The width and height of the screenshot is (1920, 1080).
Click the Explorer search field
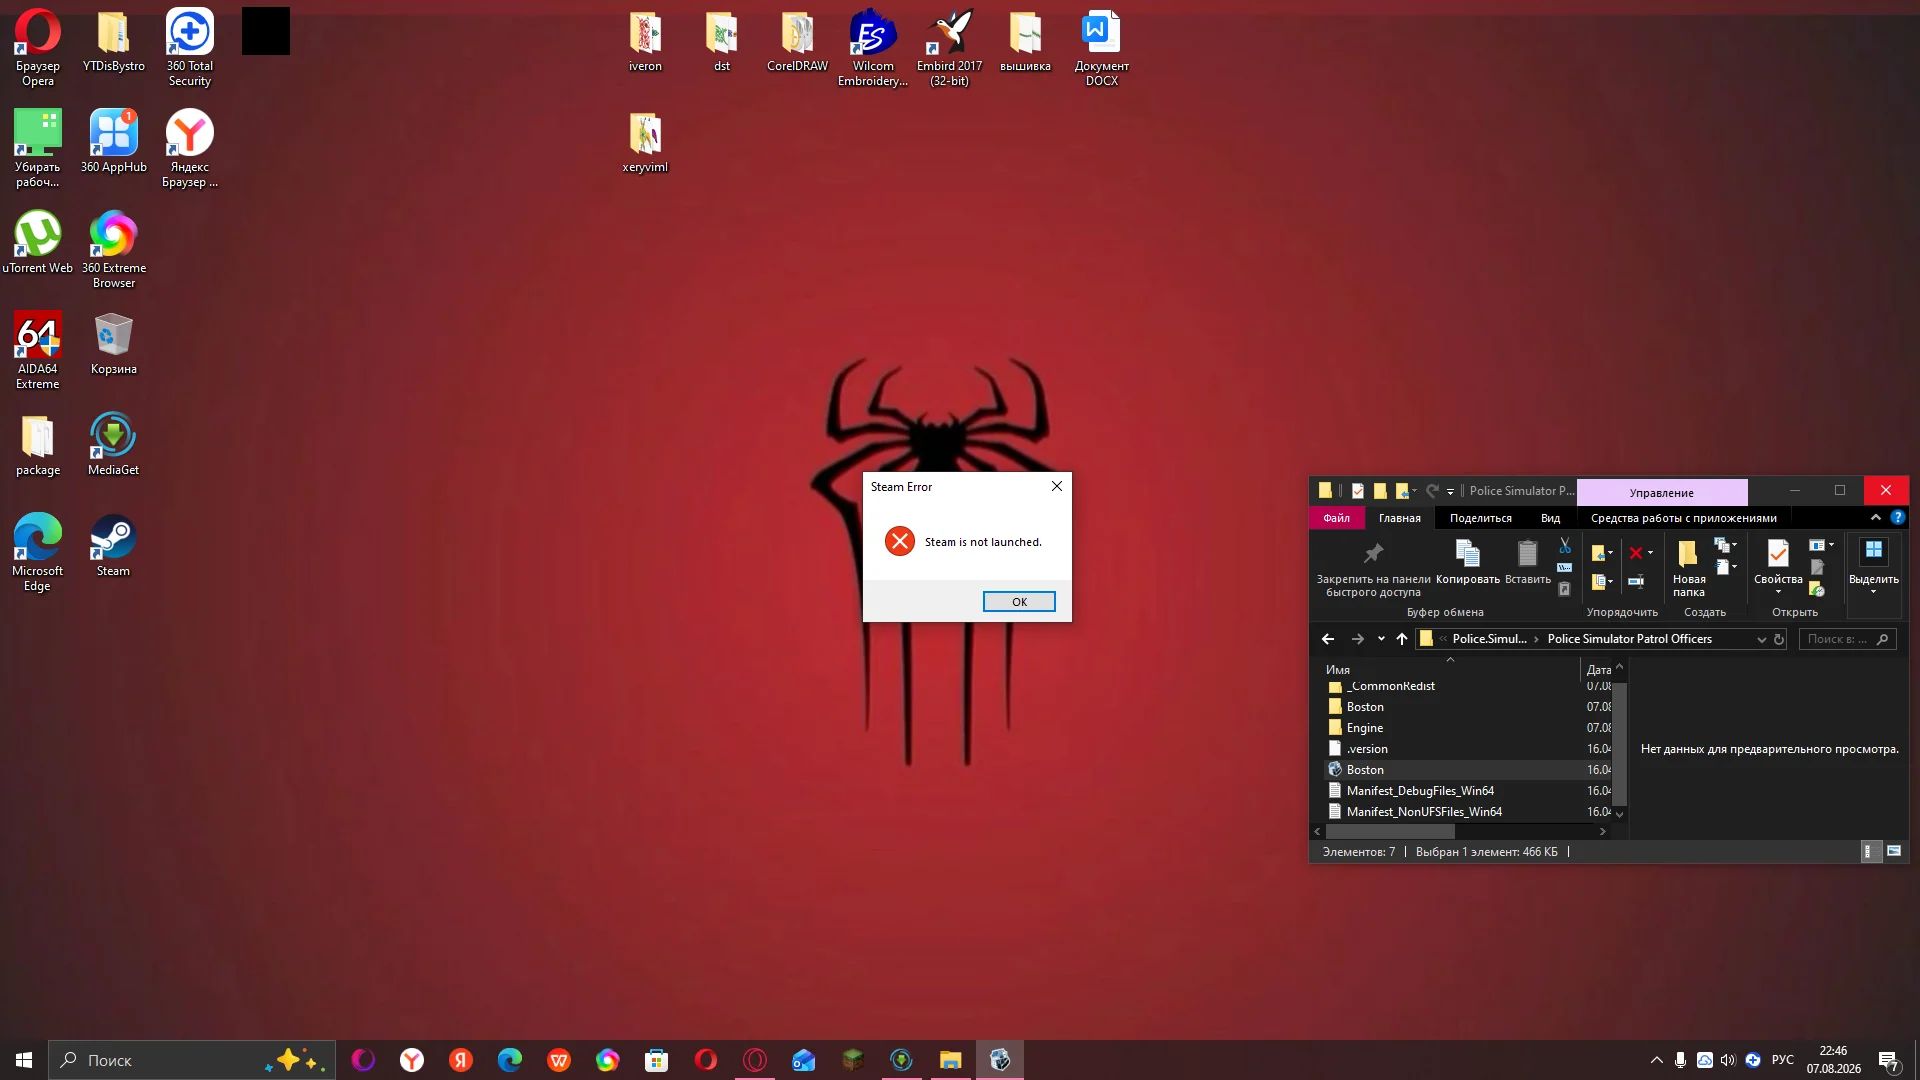tap(1847, 639)
